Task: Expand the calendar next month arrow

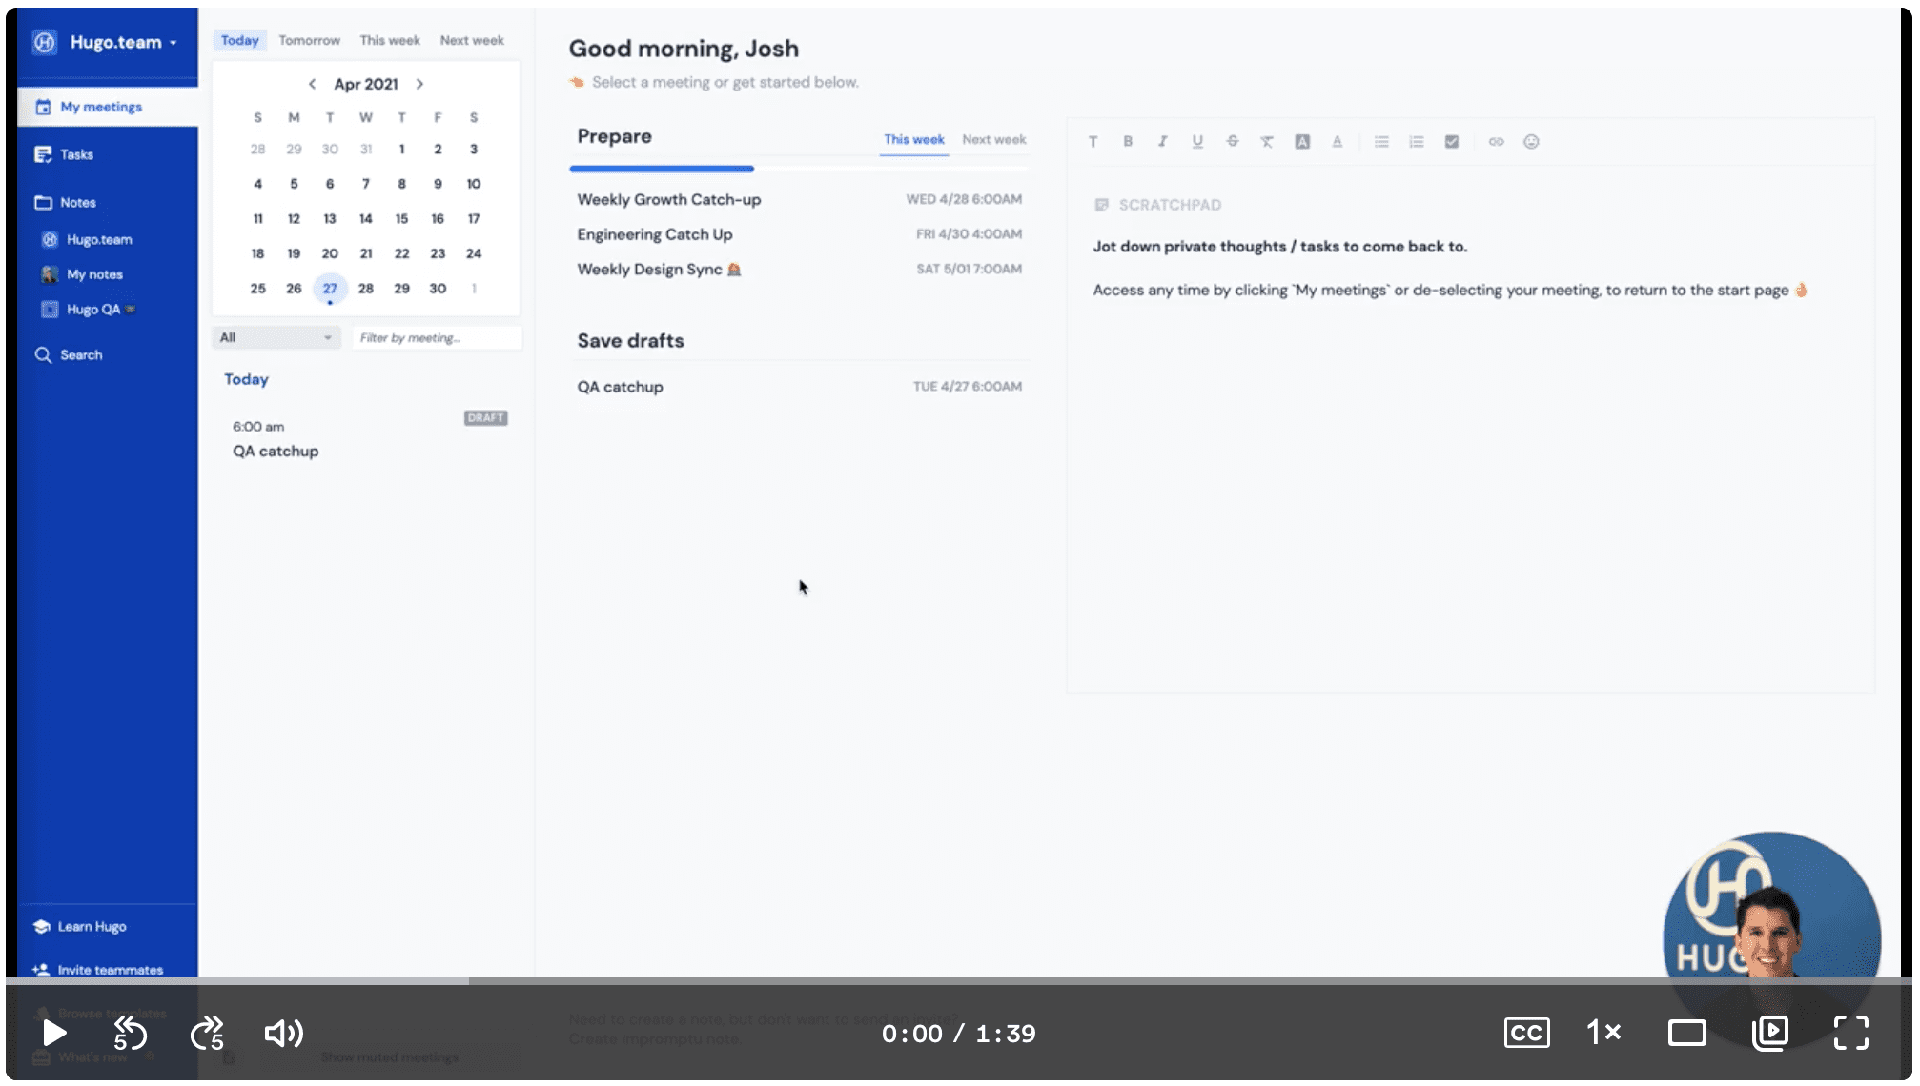Action: click(x=417, y=83)
